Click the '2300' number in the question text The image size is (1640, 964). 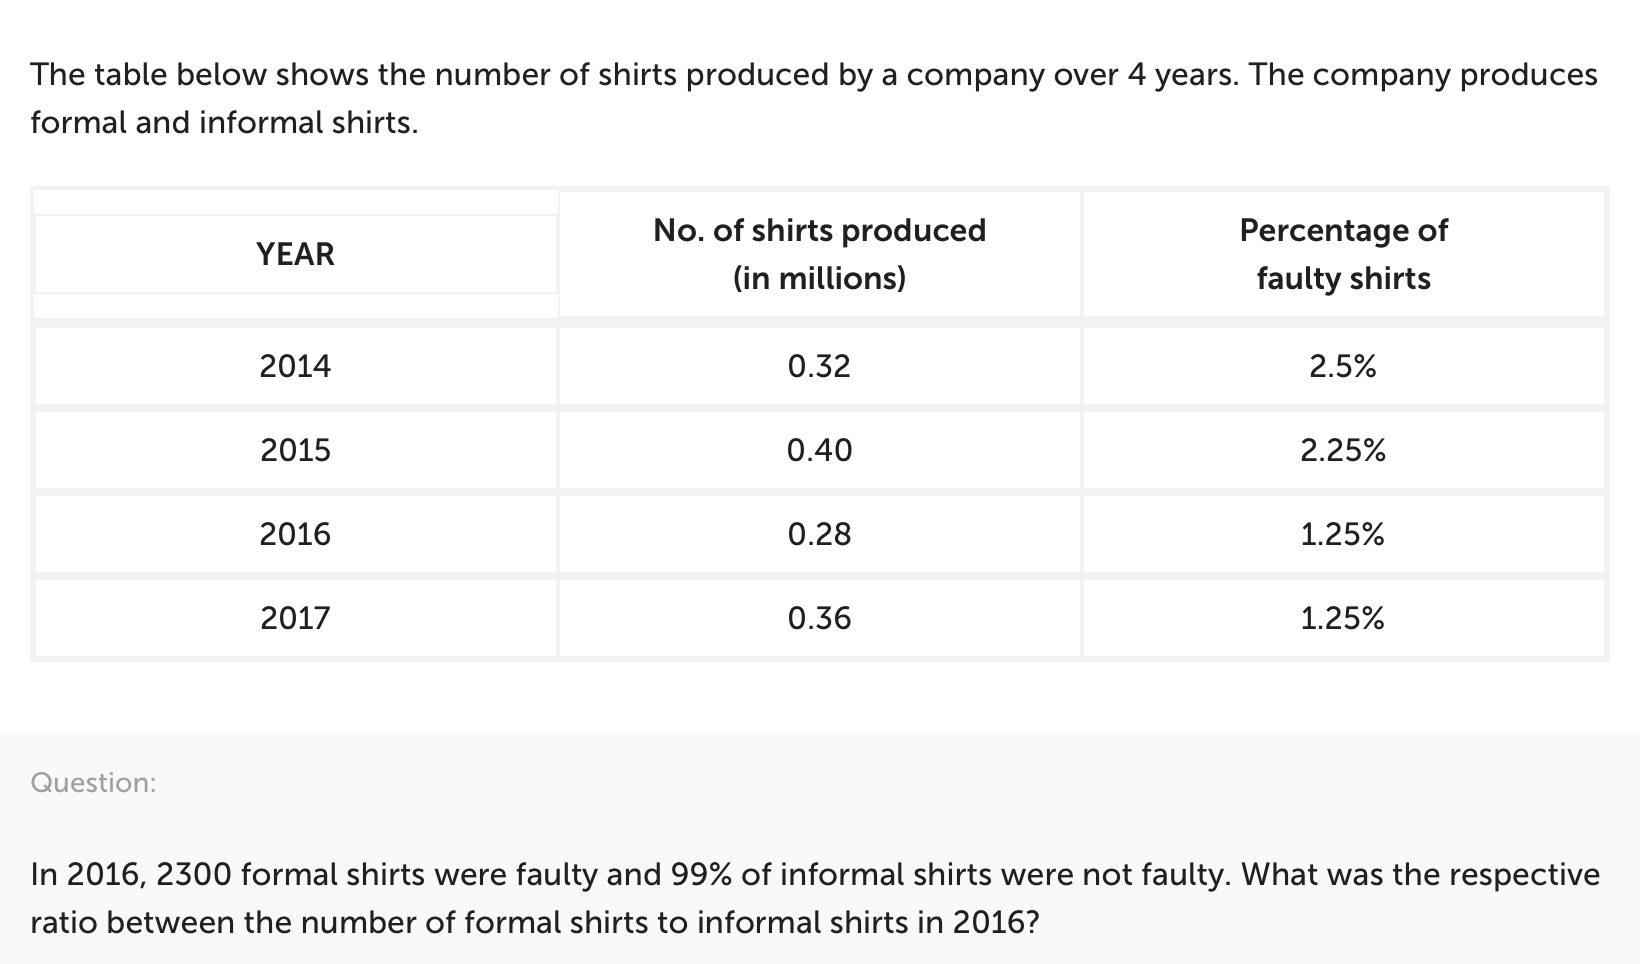[x=195, y=875]
